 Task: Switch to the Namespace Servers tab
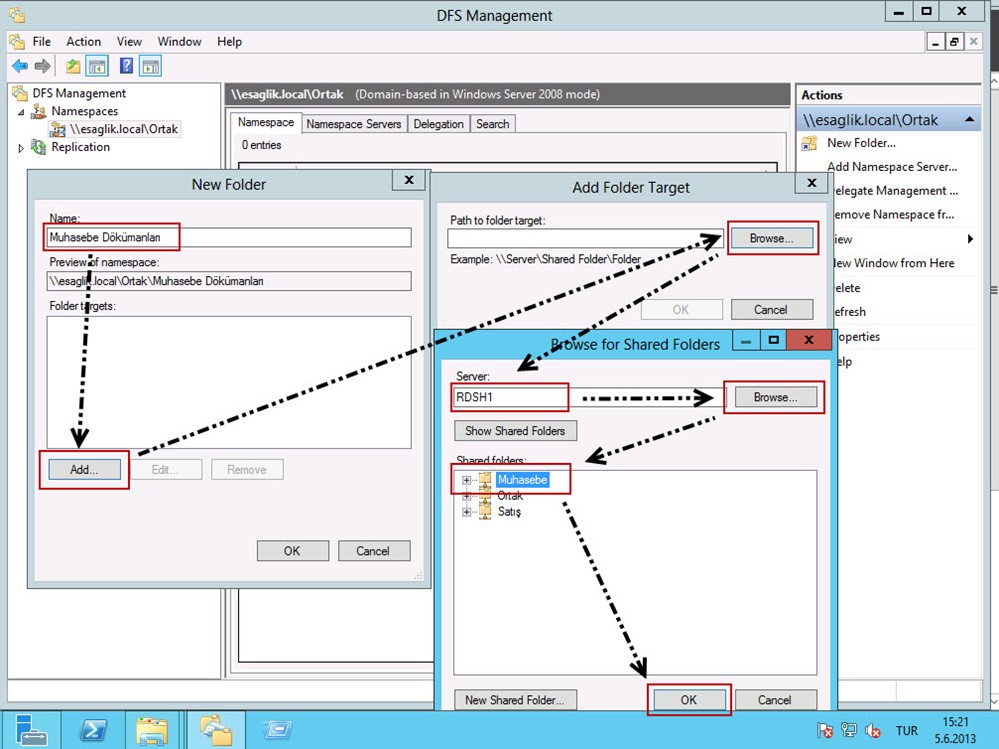point(354,124)
